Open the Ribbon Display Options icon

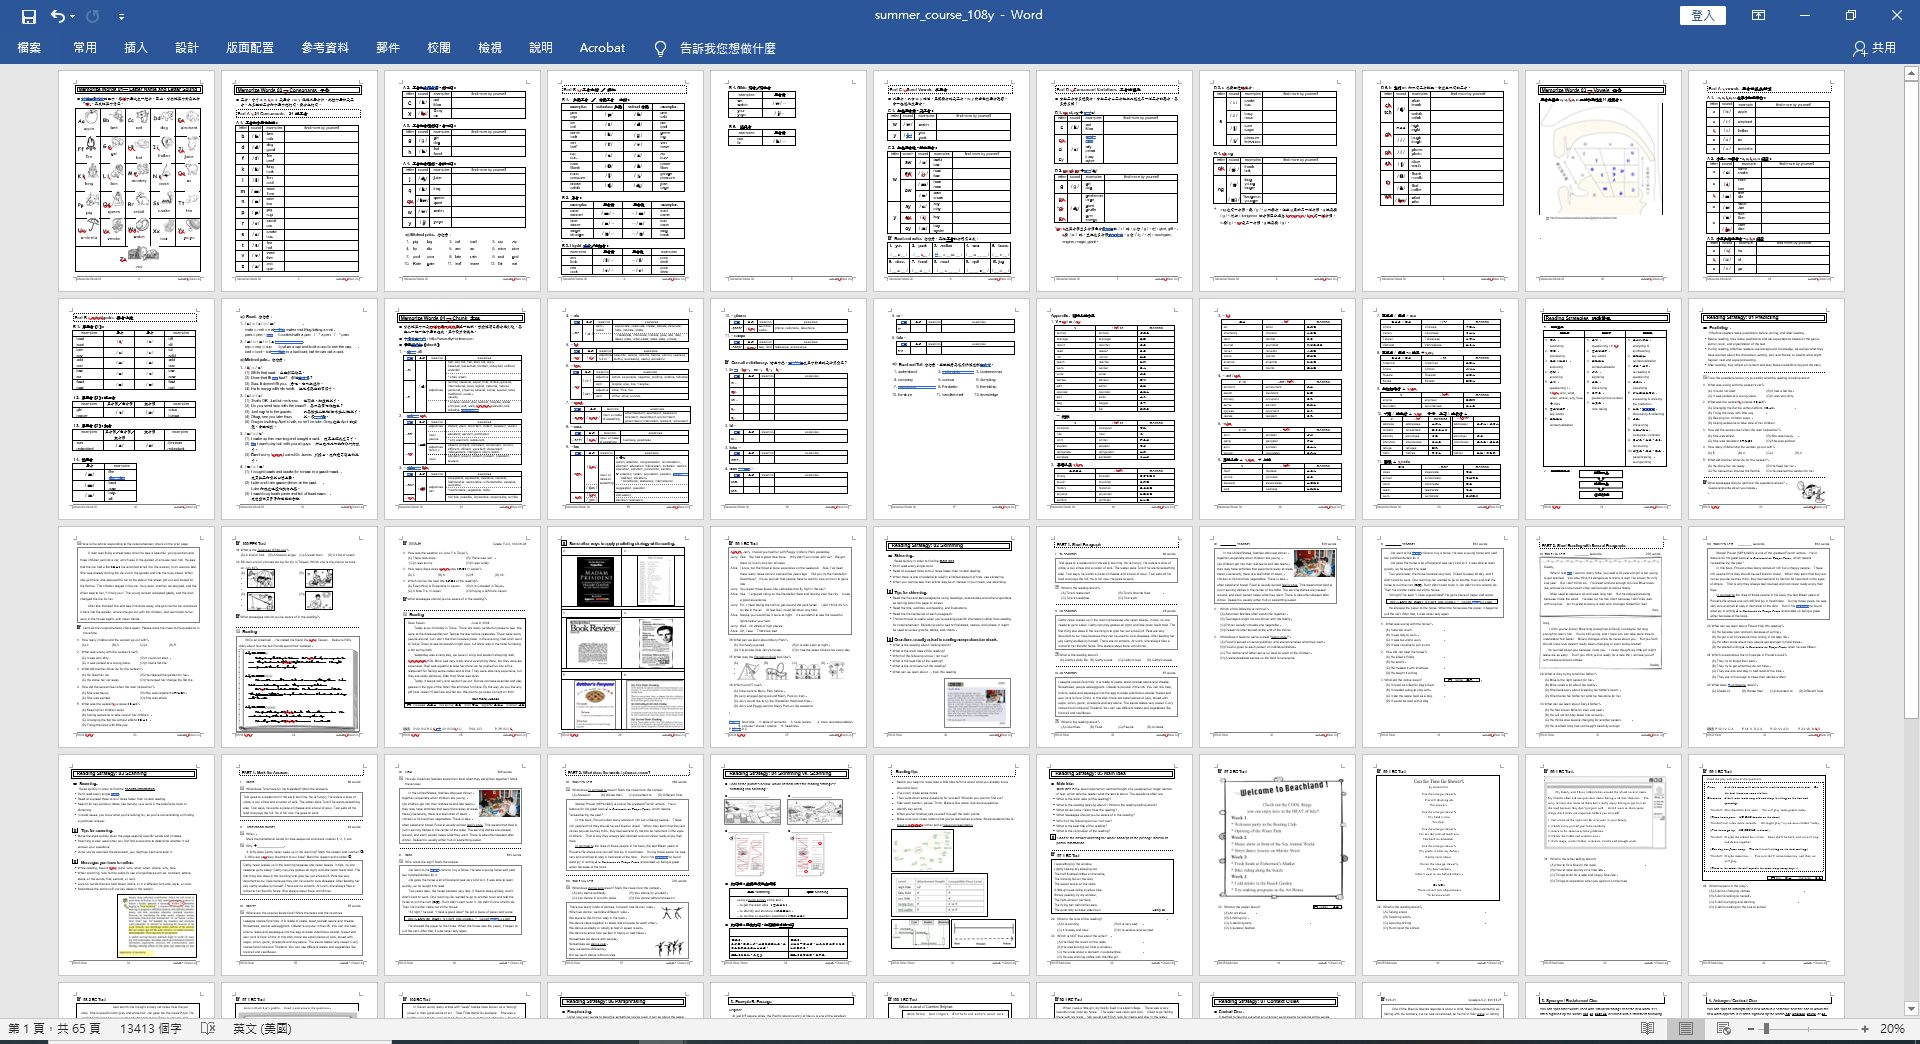pyautogui.click(x=1759, y=16)
